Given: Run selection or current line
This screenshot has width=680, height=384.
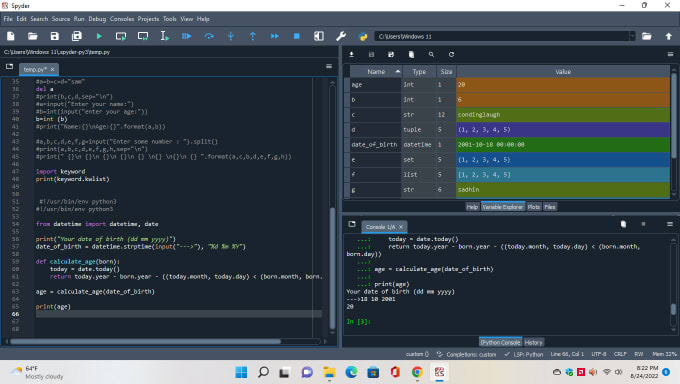Looking at the screenshot, I should coord(165,36).
